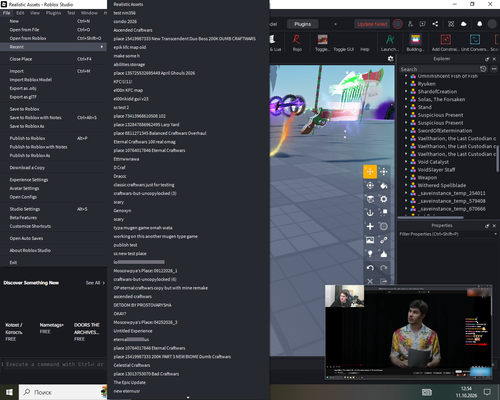The width and height of the screenshot is (500, 400).
Task: Choose Download a Copy
Action: point(53,168)
